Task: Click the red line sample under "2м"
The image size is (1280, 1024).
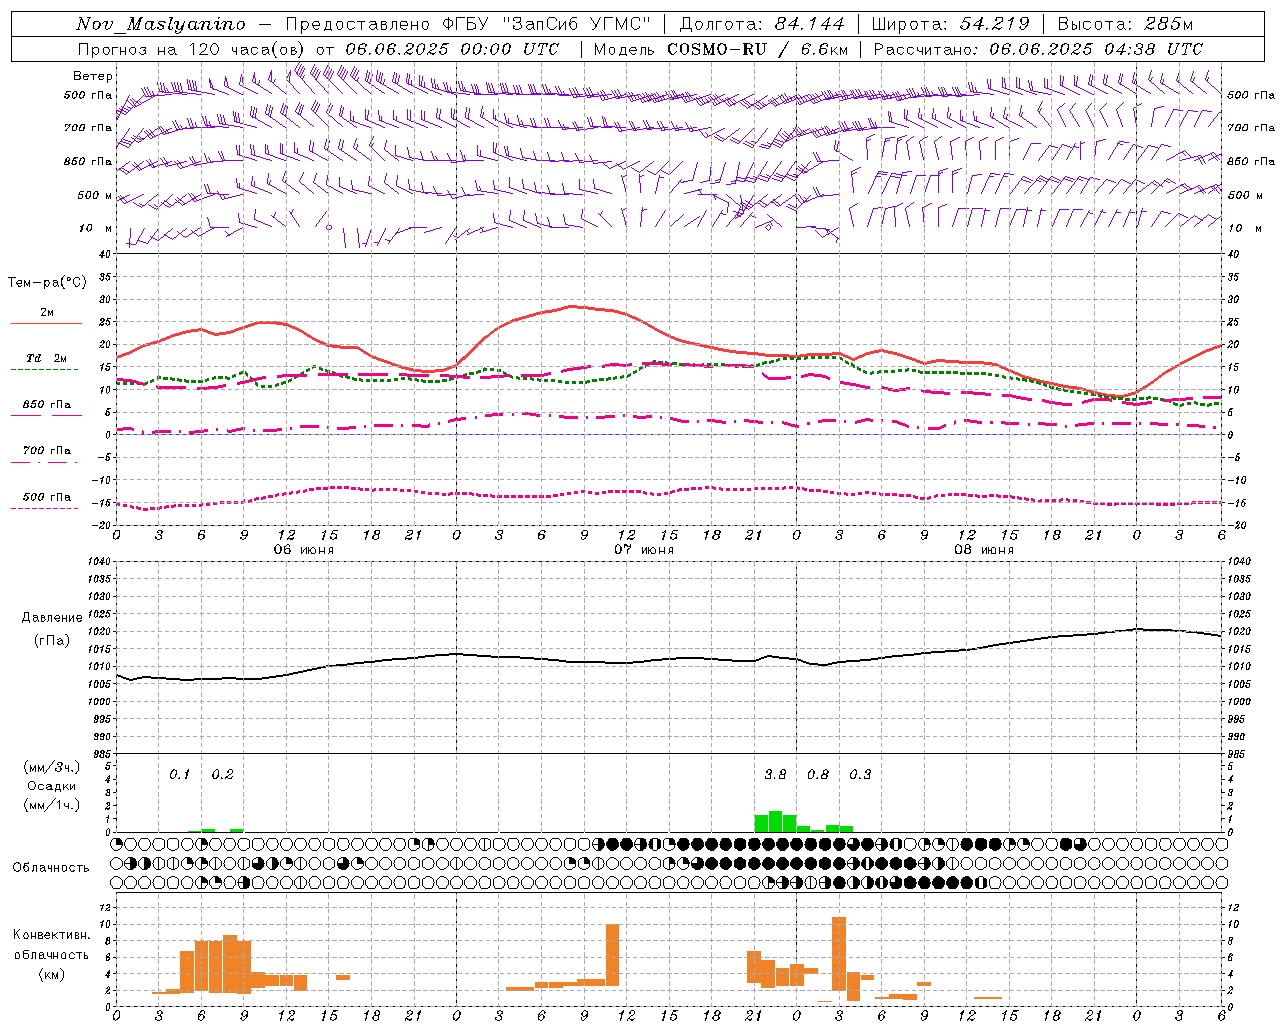Action: pos(46,324)
